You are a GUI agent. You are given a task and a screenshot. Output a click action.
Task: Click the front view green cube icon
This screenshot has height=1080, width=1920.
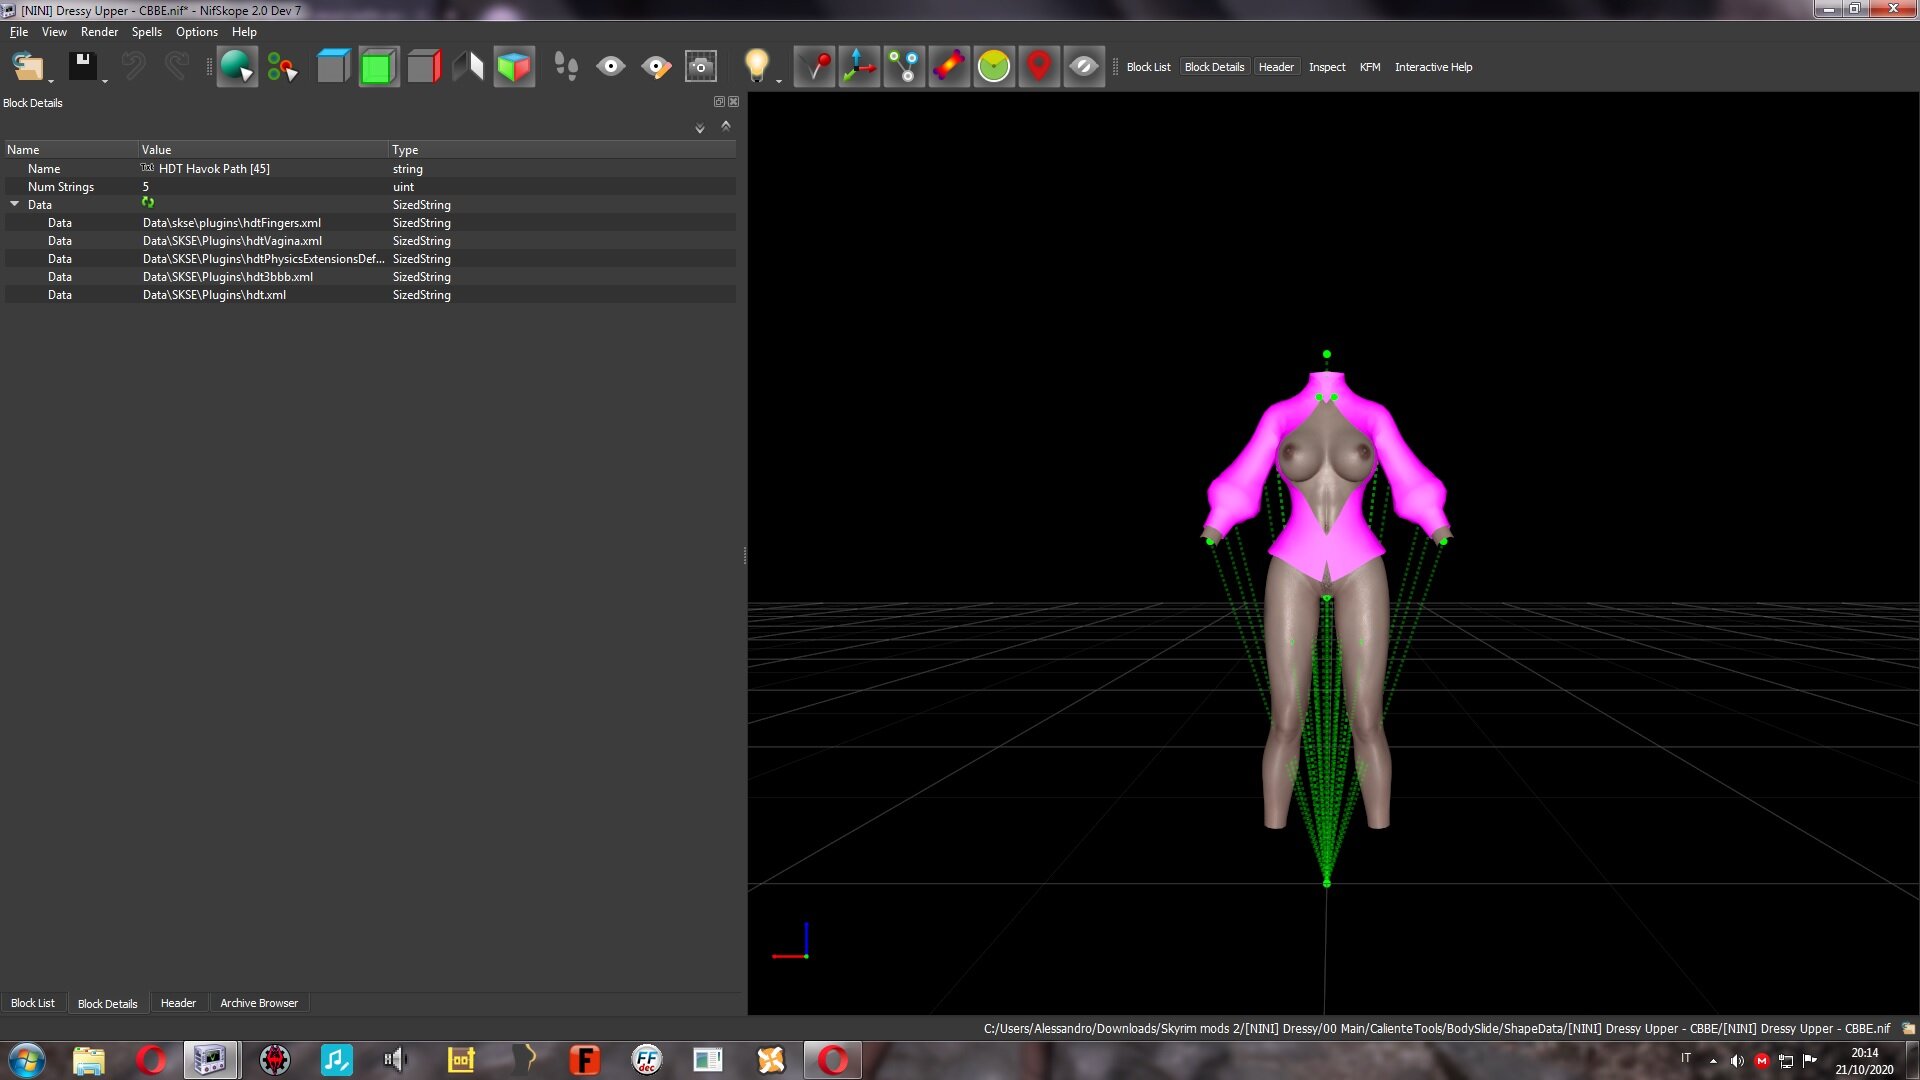point(378,67)
